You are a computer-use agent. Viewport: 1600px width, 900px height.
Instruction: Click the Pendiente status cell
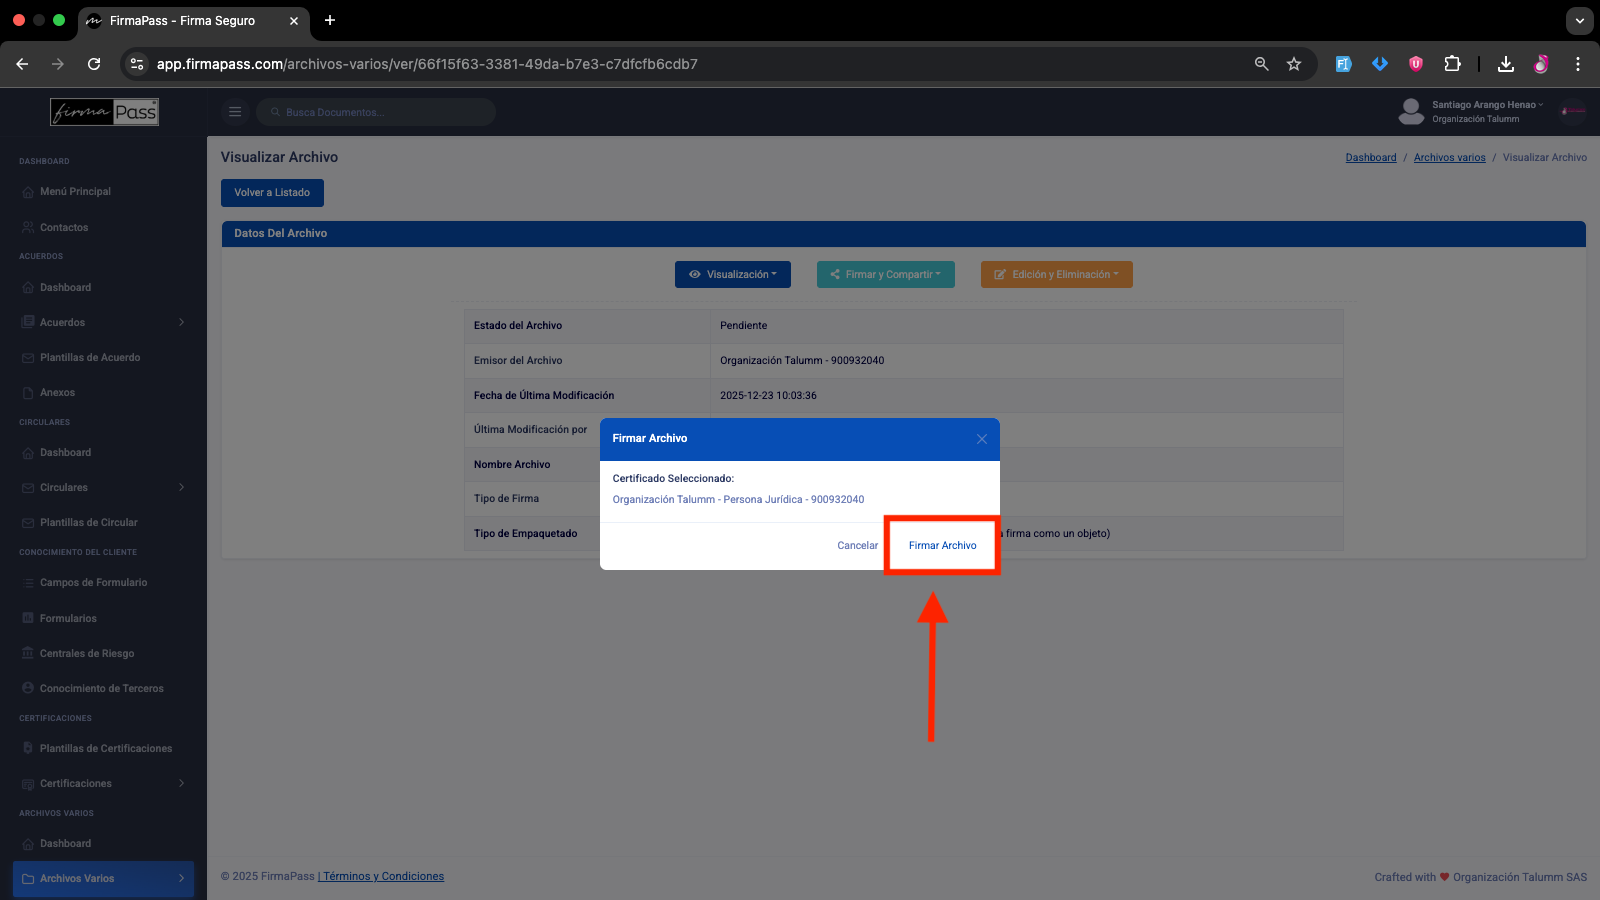tap(1026, 325)
